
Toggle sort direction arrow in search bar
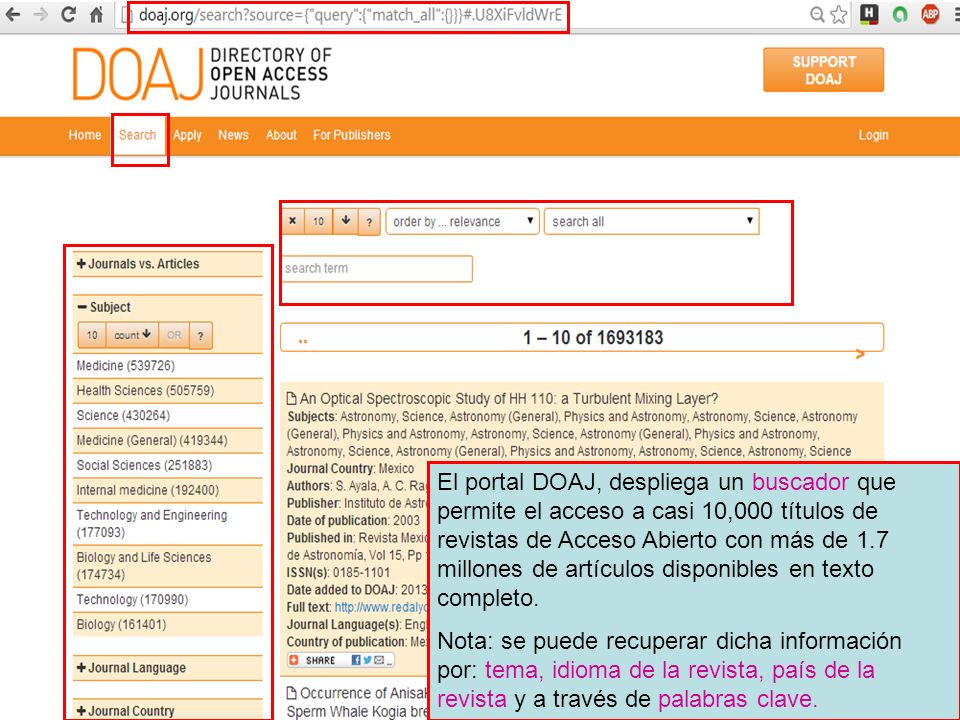coord(345,221)
